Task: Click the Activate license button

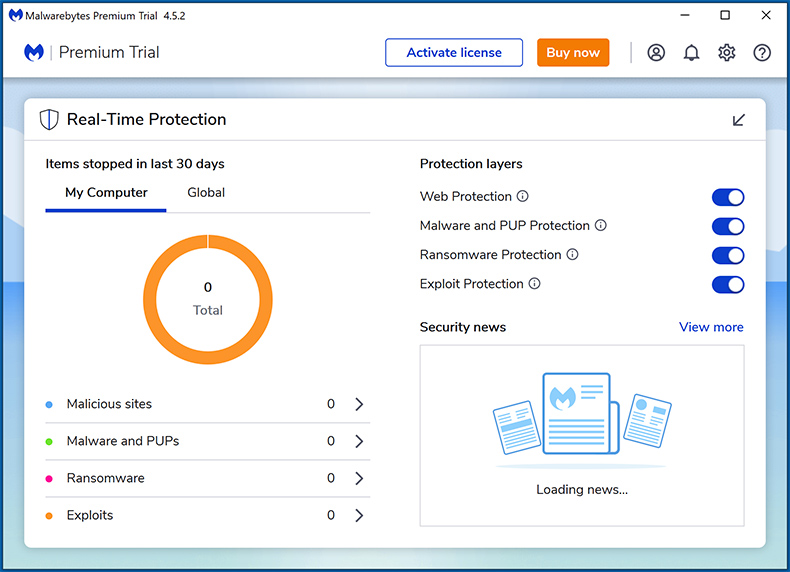Action: (x=454, y=52)
